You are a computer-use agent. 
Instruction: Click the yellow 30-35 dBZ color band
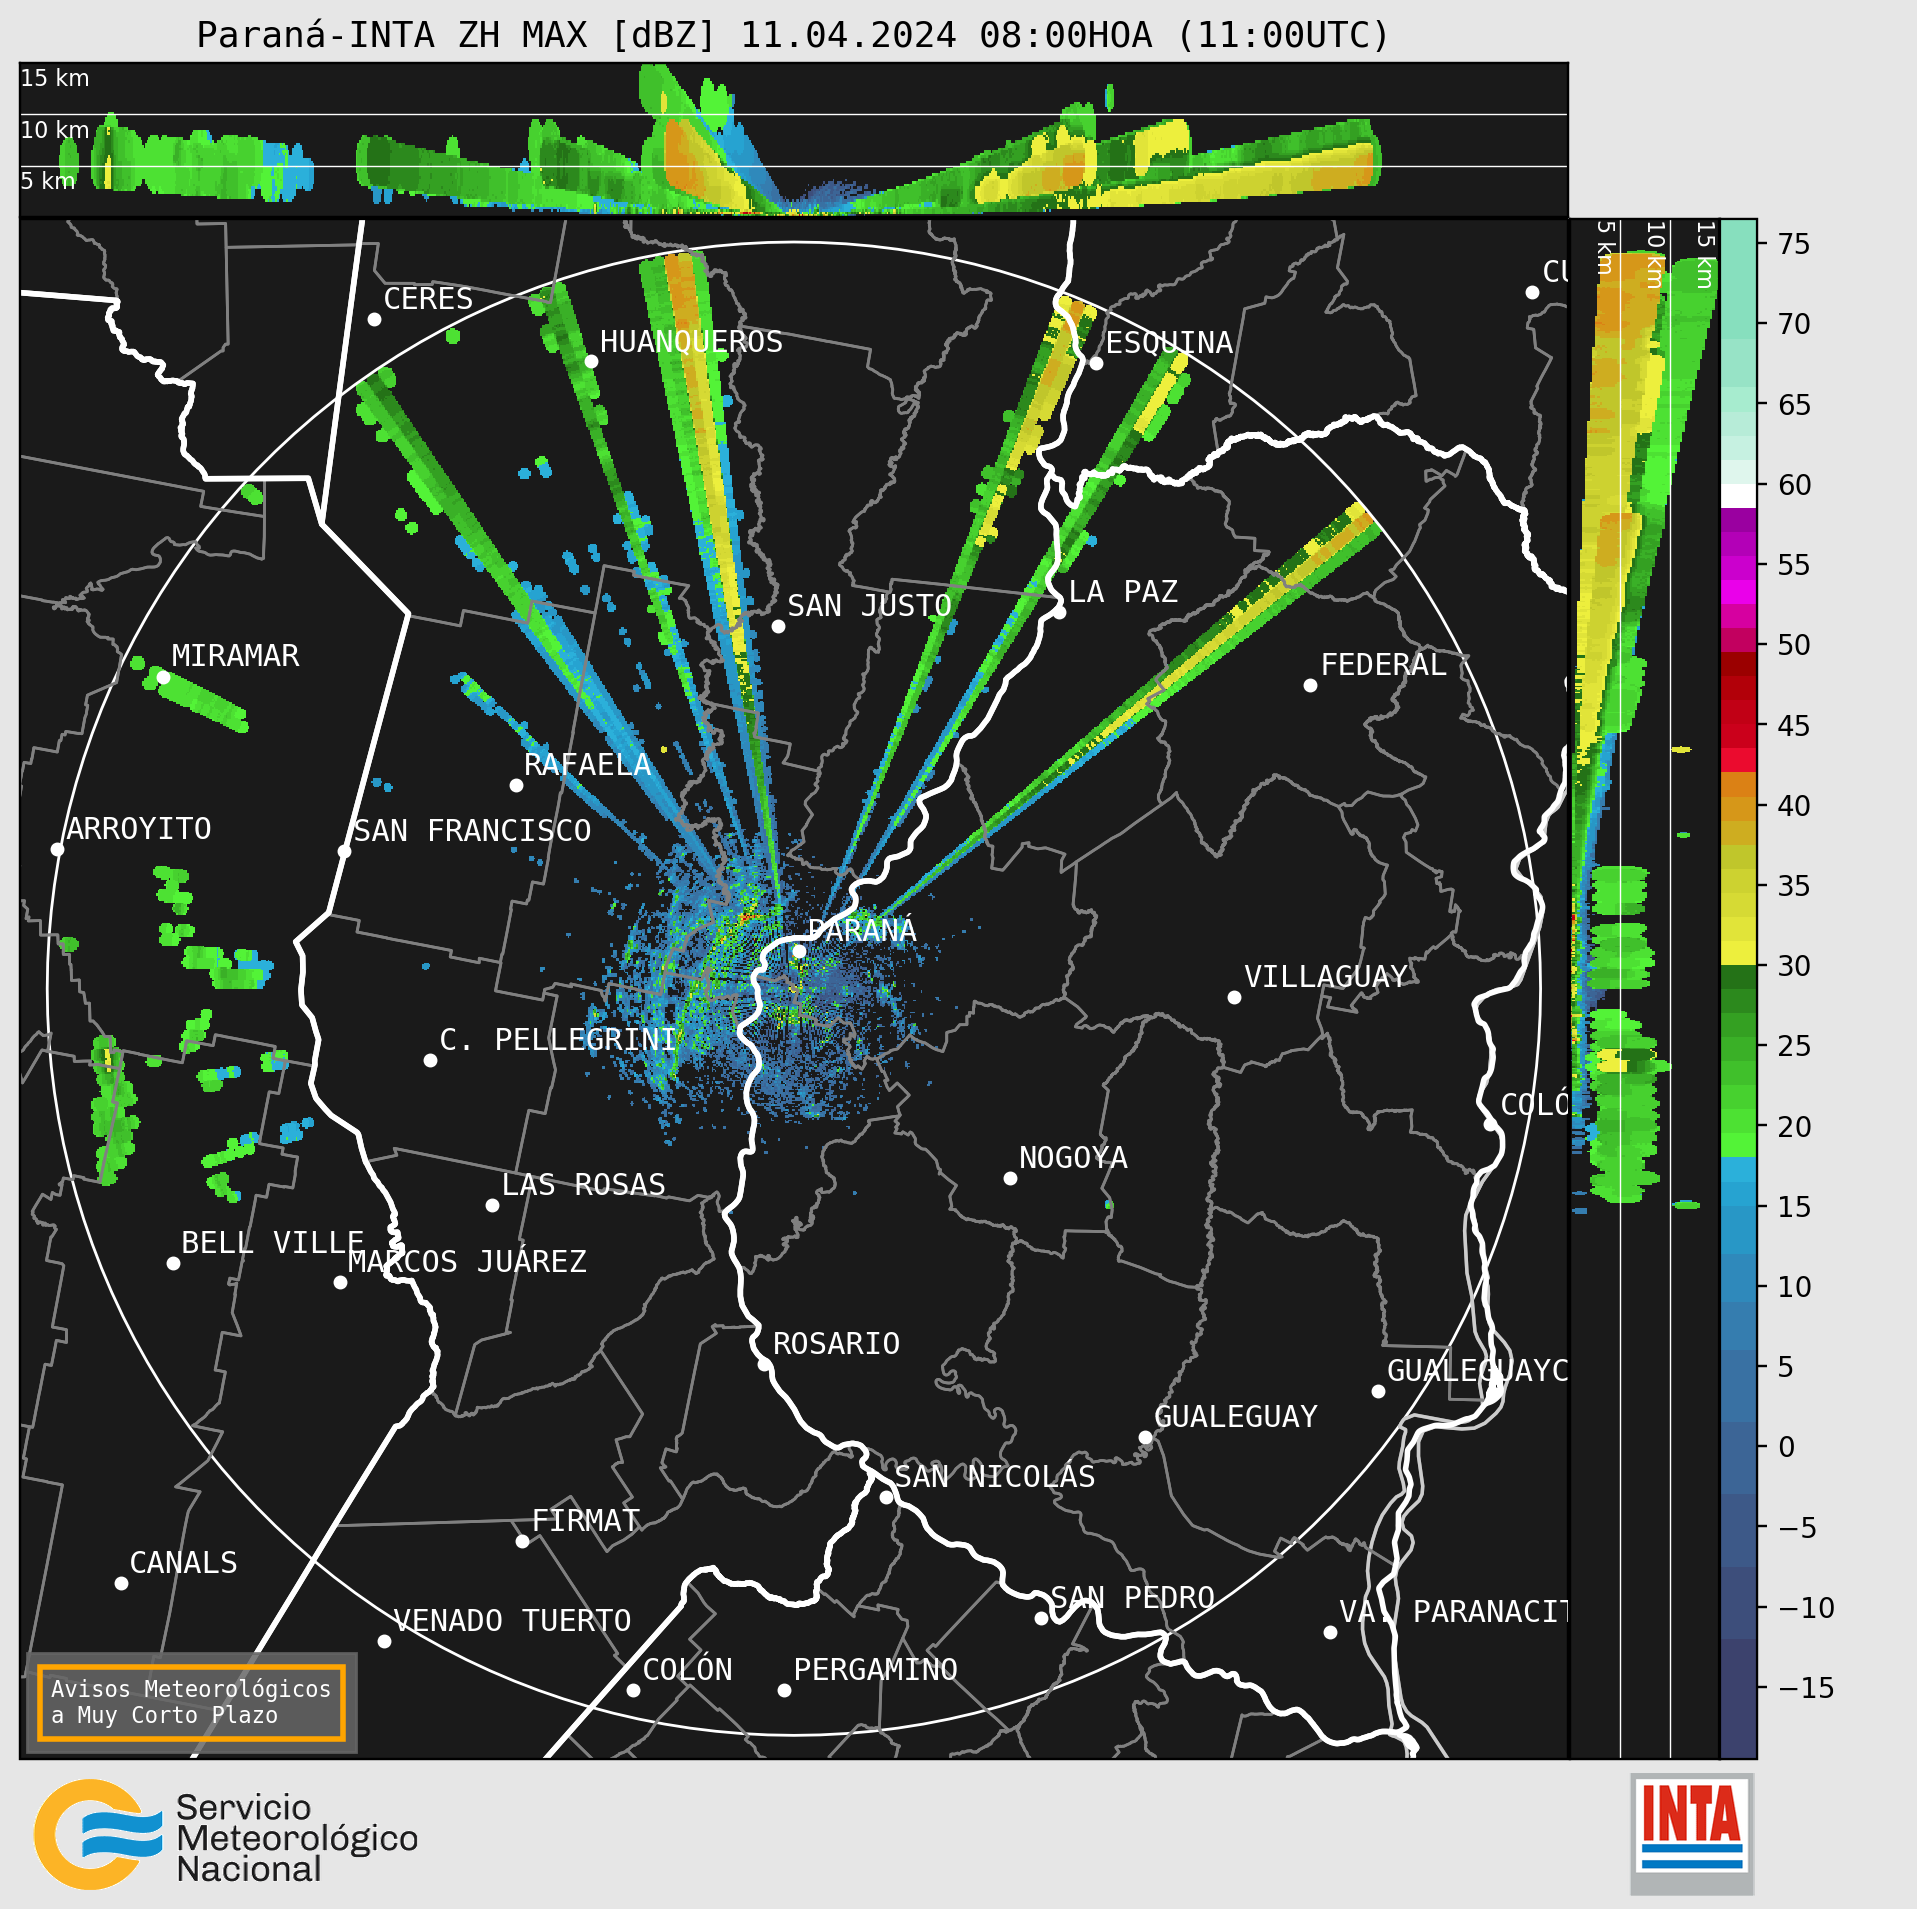point(1739,926)
